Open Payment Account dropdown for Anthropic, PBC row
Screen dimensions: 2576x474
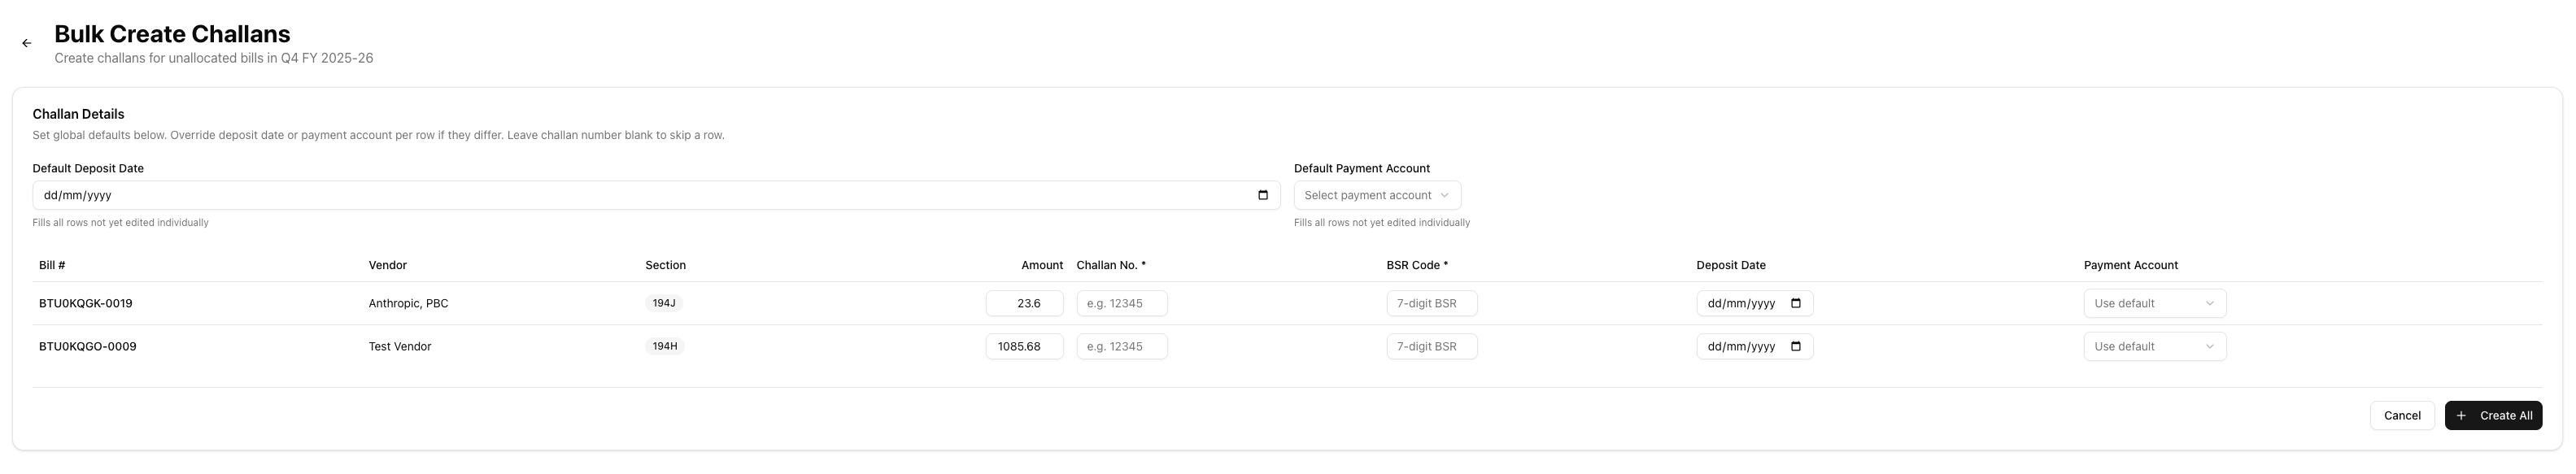(2154, 303)
